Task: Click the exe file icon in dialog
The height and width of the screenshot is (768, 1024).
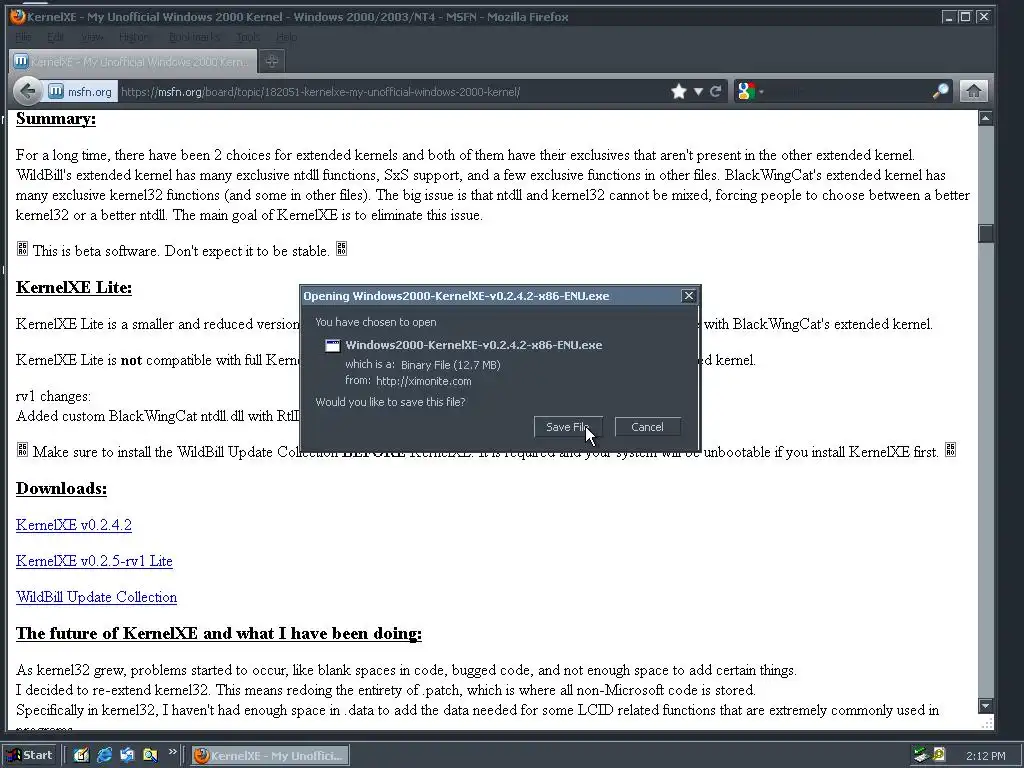Action: tap(332, 345)
